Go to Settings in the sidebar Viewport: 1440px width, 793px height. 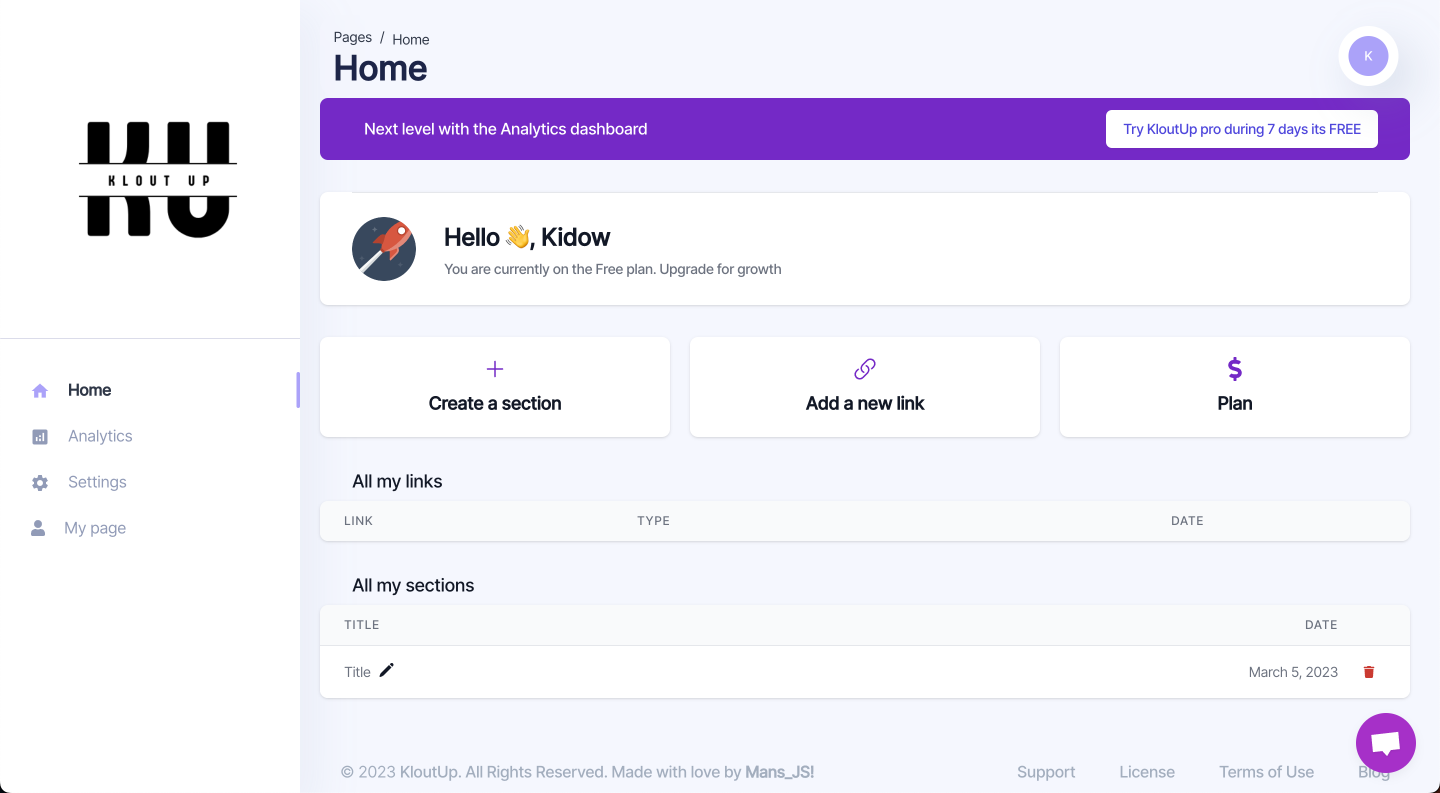(x=97, y=482)
